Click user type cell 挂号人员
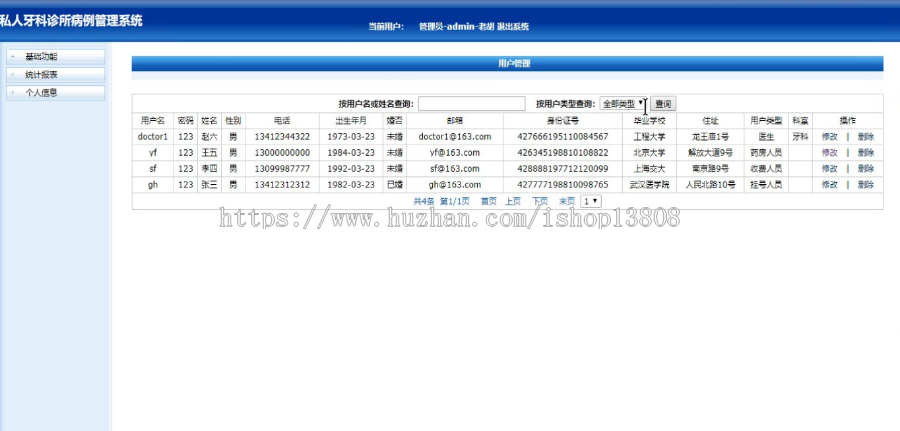Screen dimensions: 900x431 click(766, 185)
